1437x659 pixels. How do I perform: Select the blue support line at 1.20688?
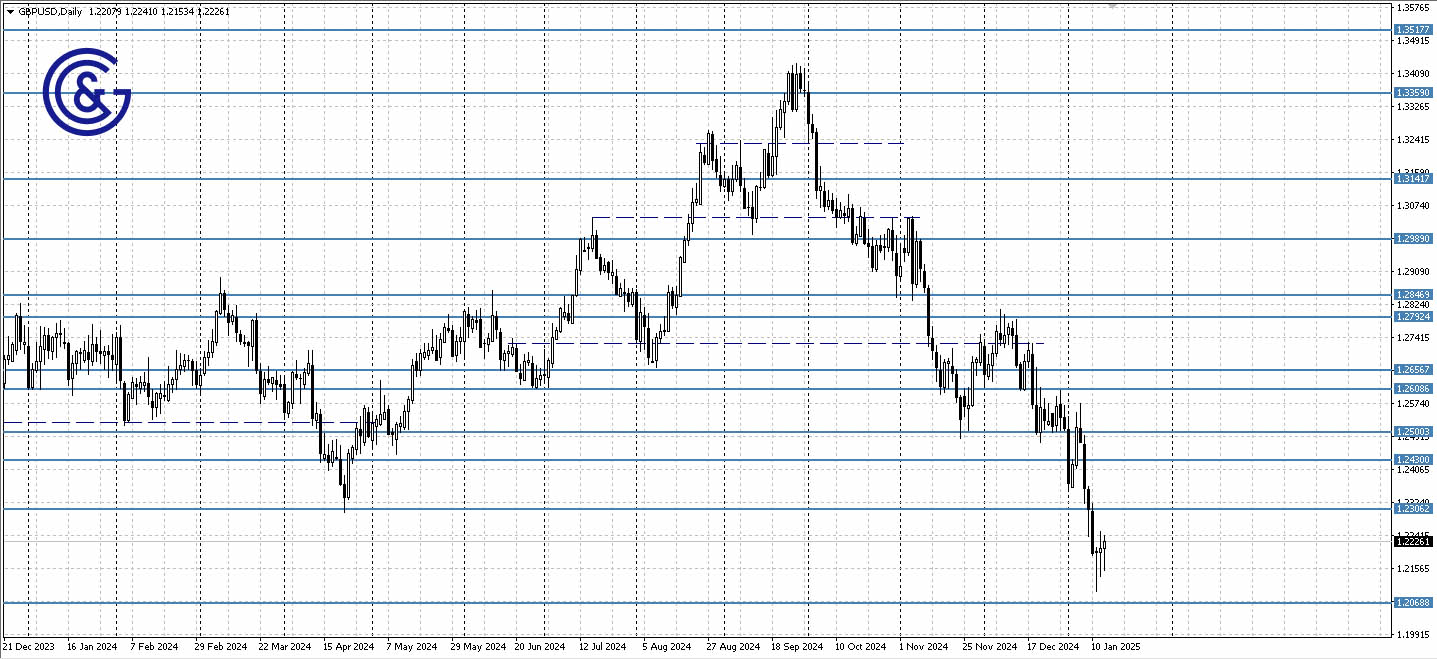(x=700, y=601)
